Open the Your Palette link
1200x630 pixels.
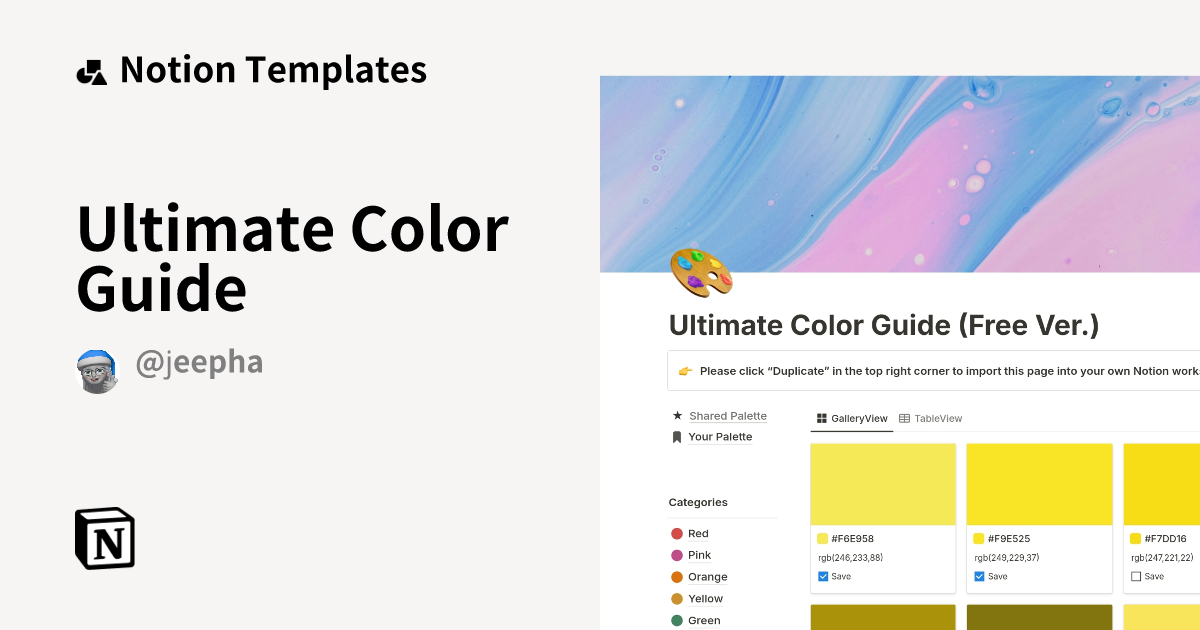pyautogui.click(x=722, y=436)
